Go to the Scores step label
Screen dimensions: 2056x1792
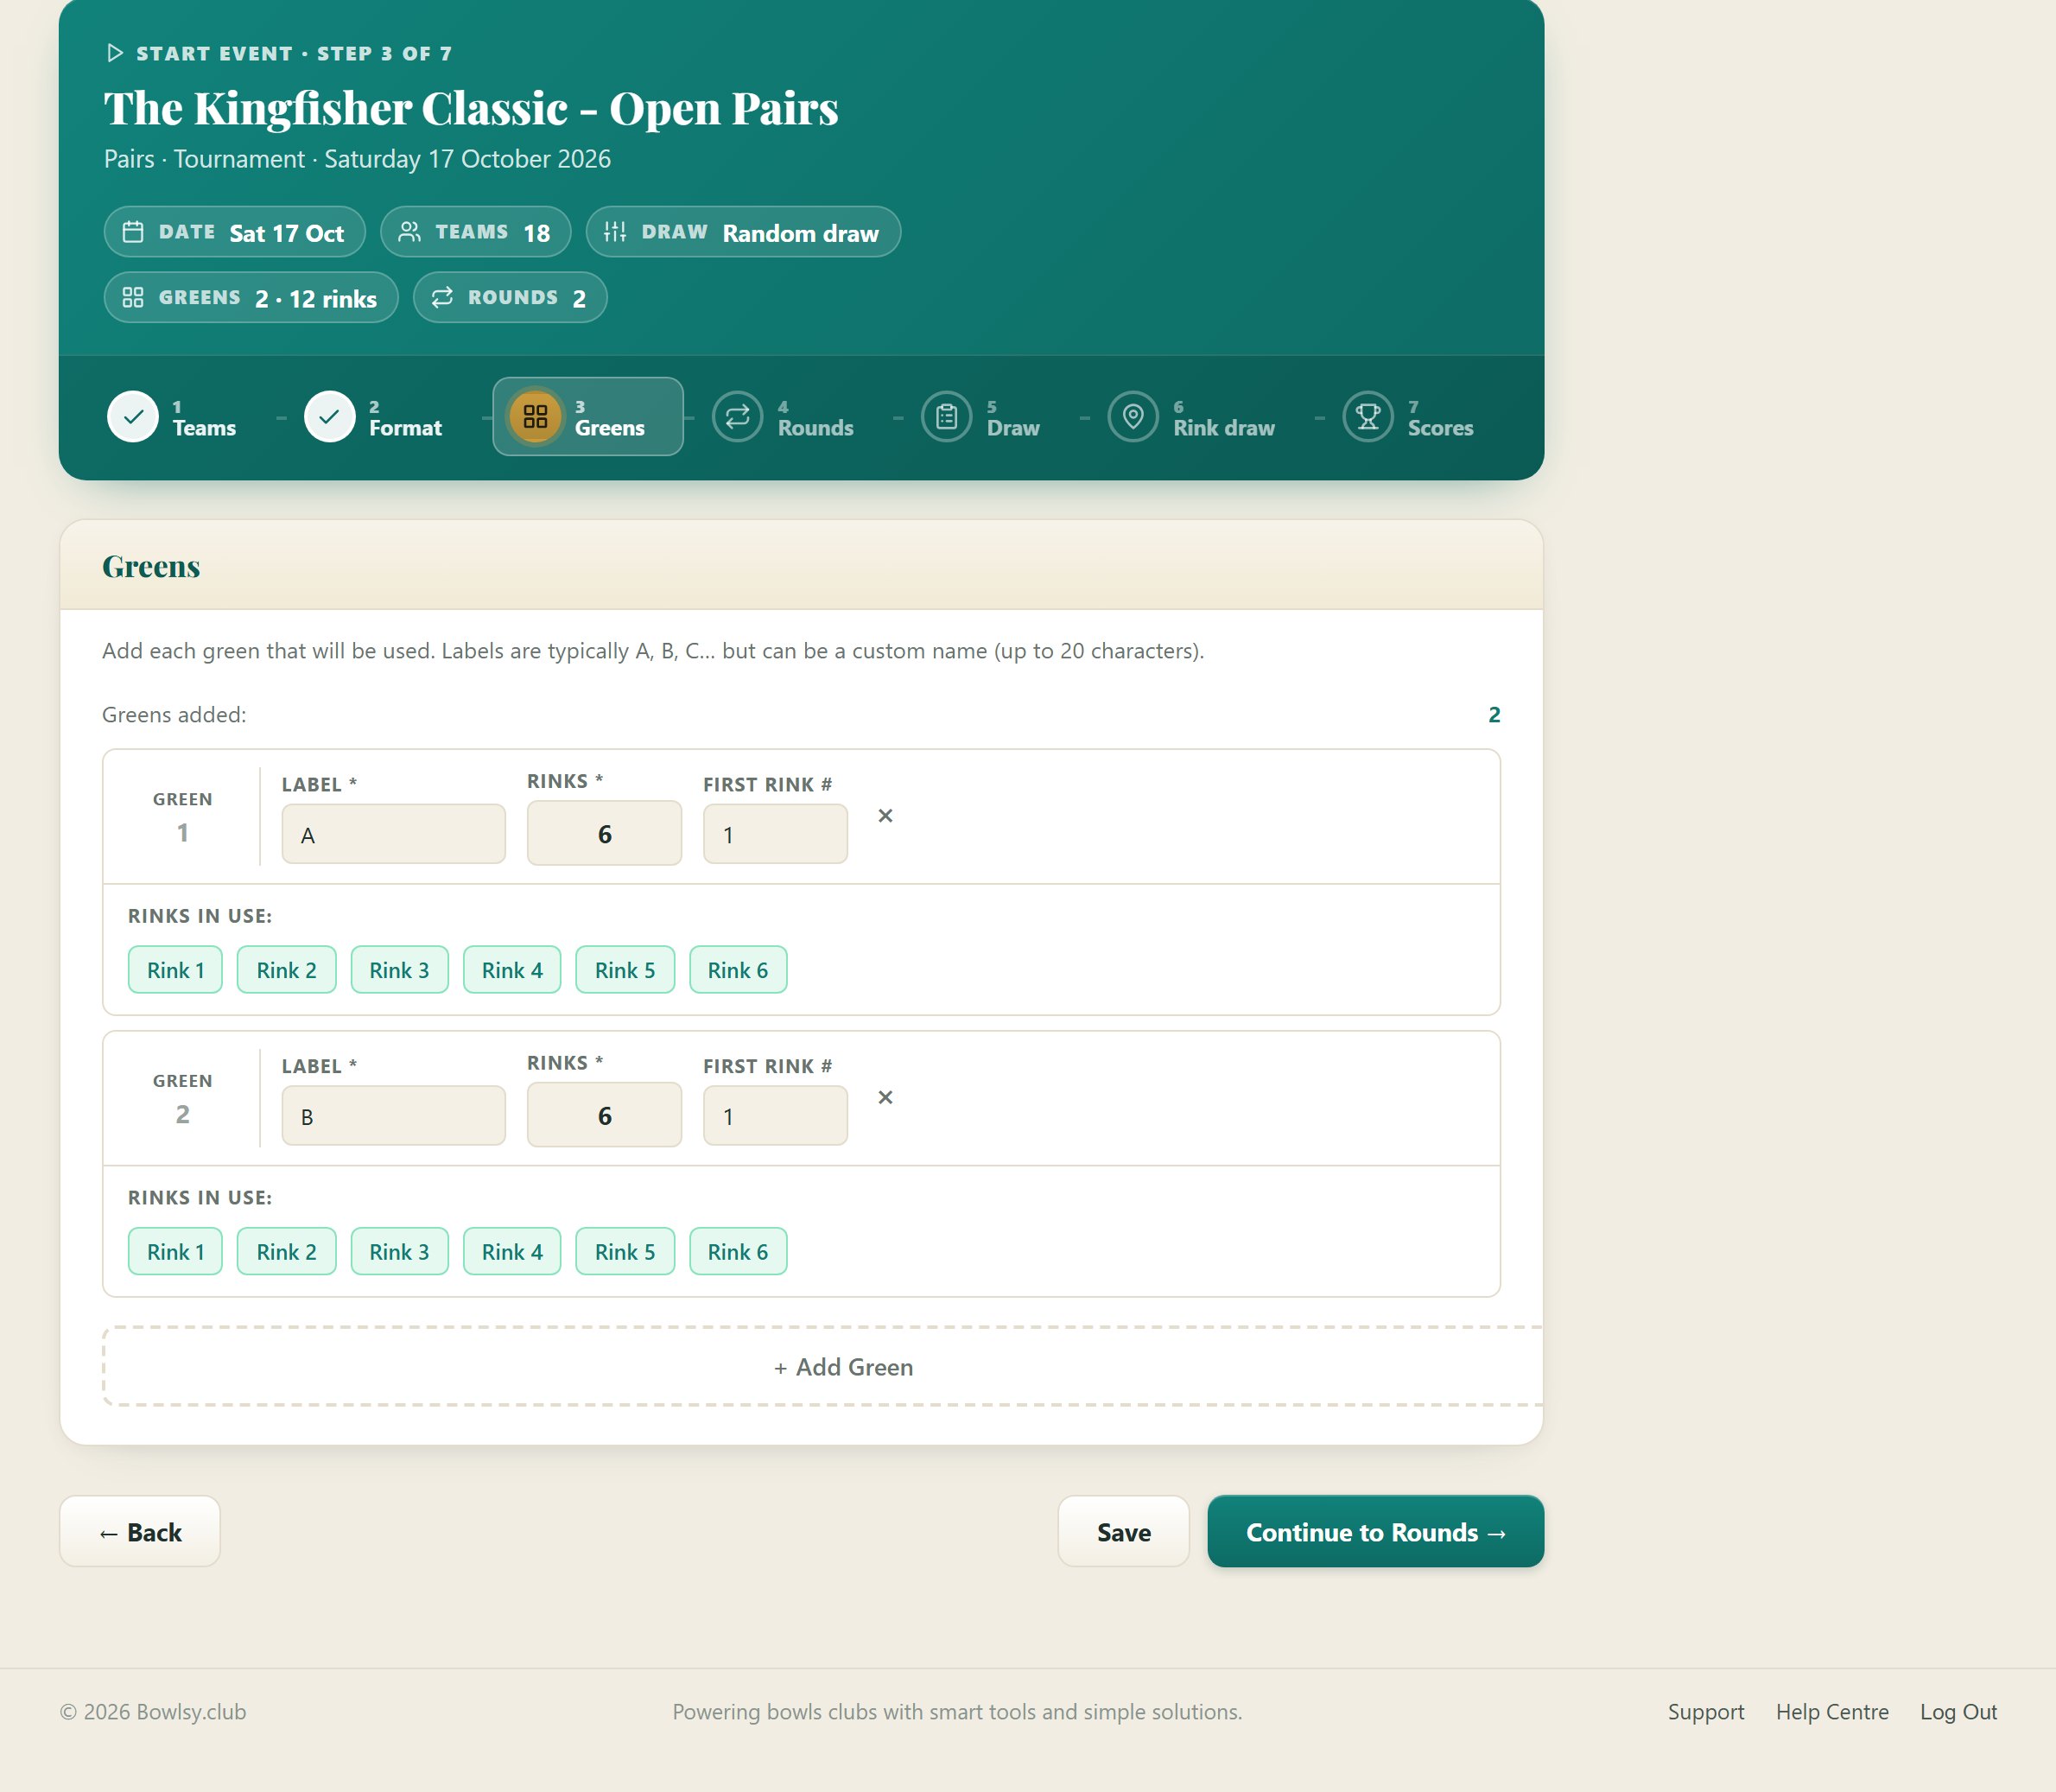(1440, 428)
